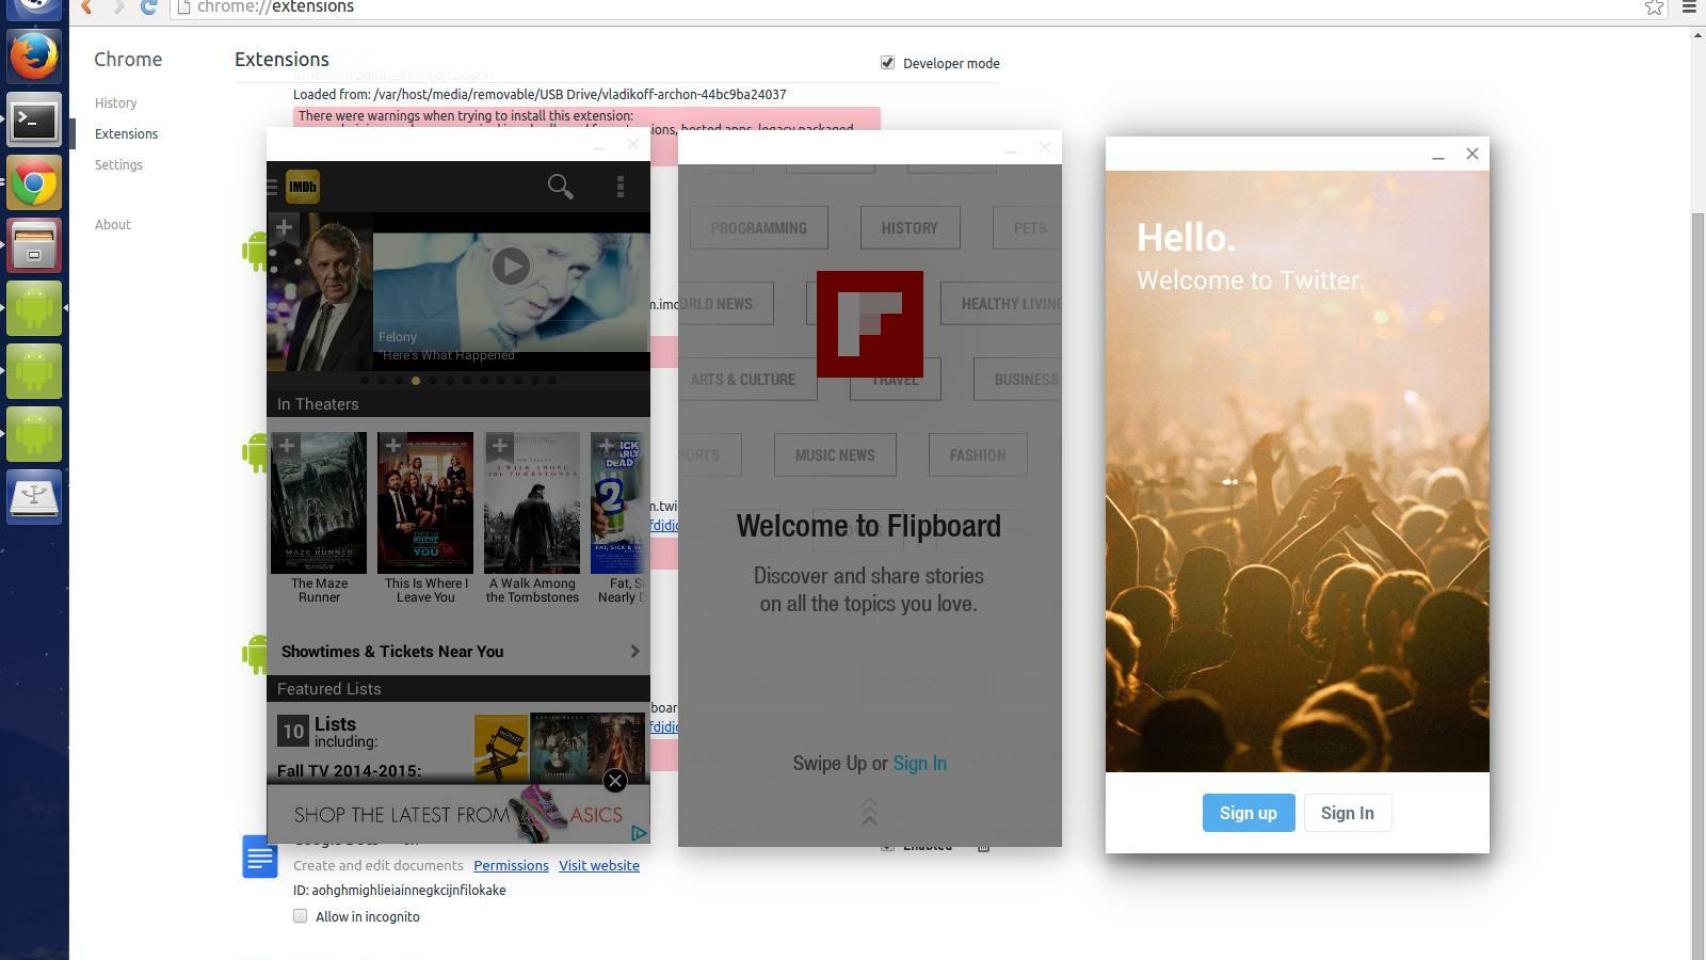The image size is (1706, 960).
Task: Add Felony to watchlist plus icon
Action: (x=284, y=227)
